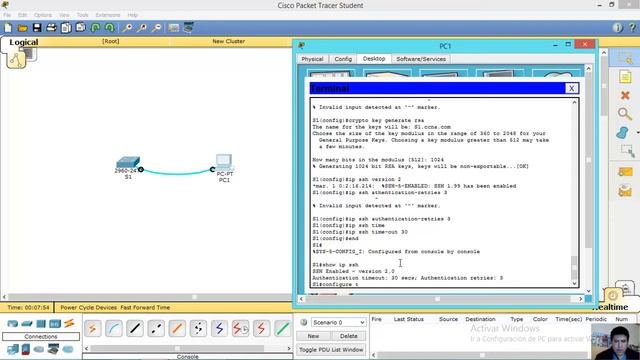The width and height of the screenshot is (640, 360).
Task: Pick the automatic connection type
Action: tap(93, 329)
